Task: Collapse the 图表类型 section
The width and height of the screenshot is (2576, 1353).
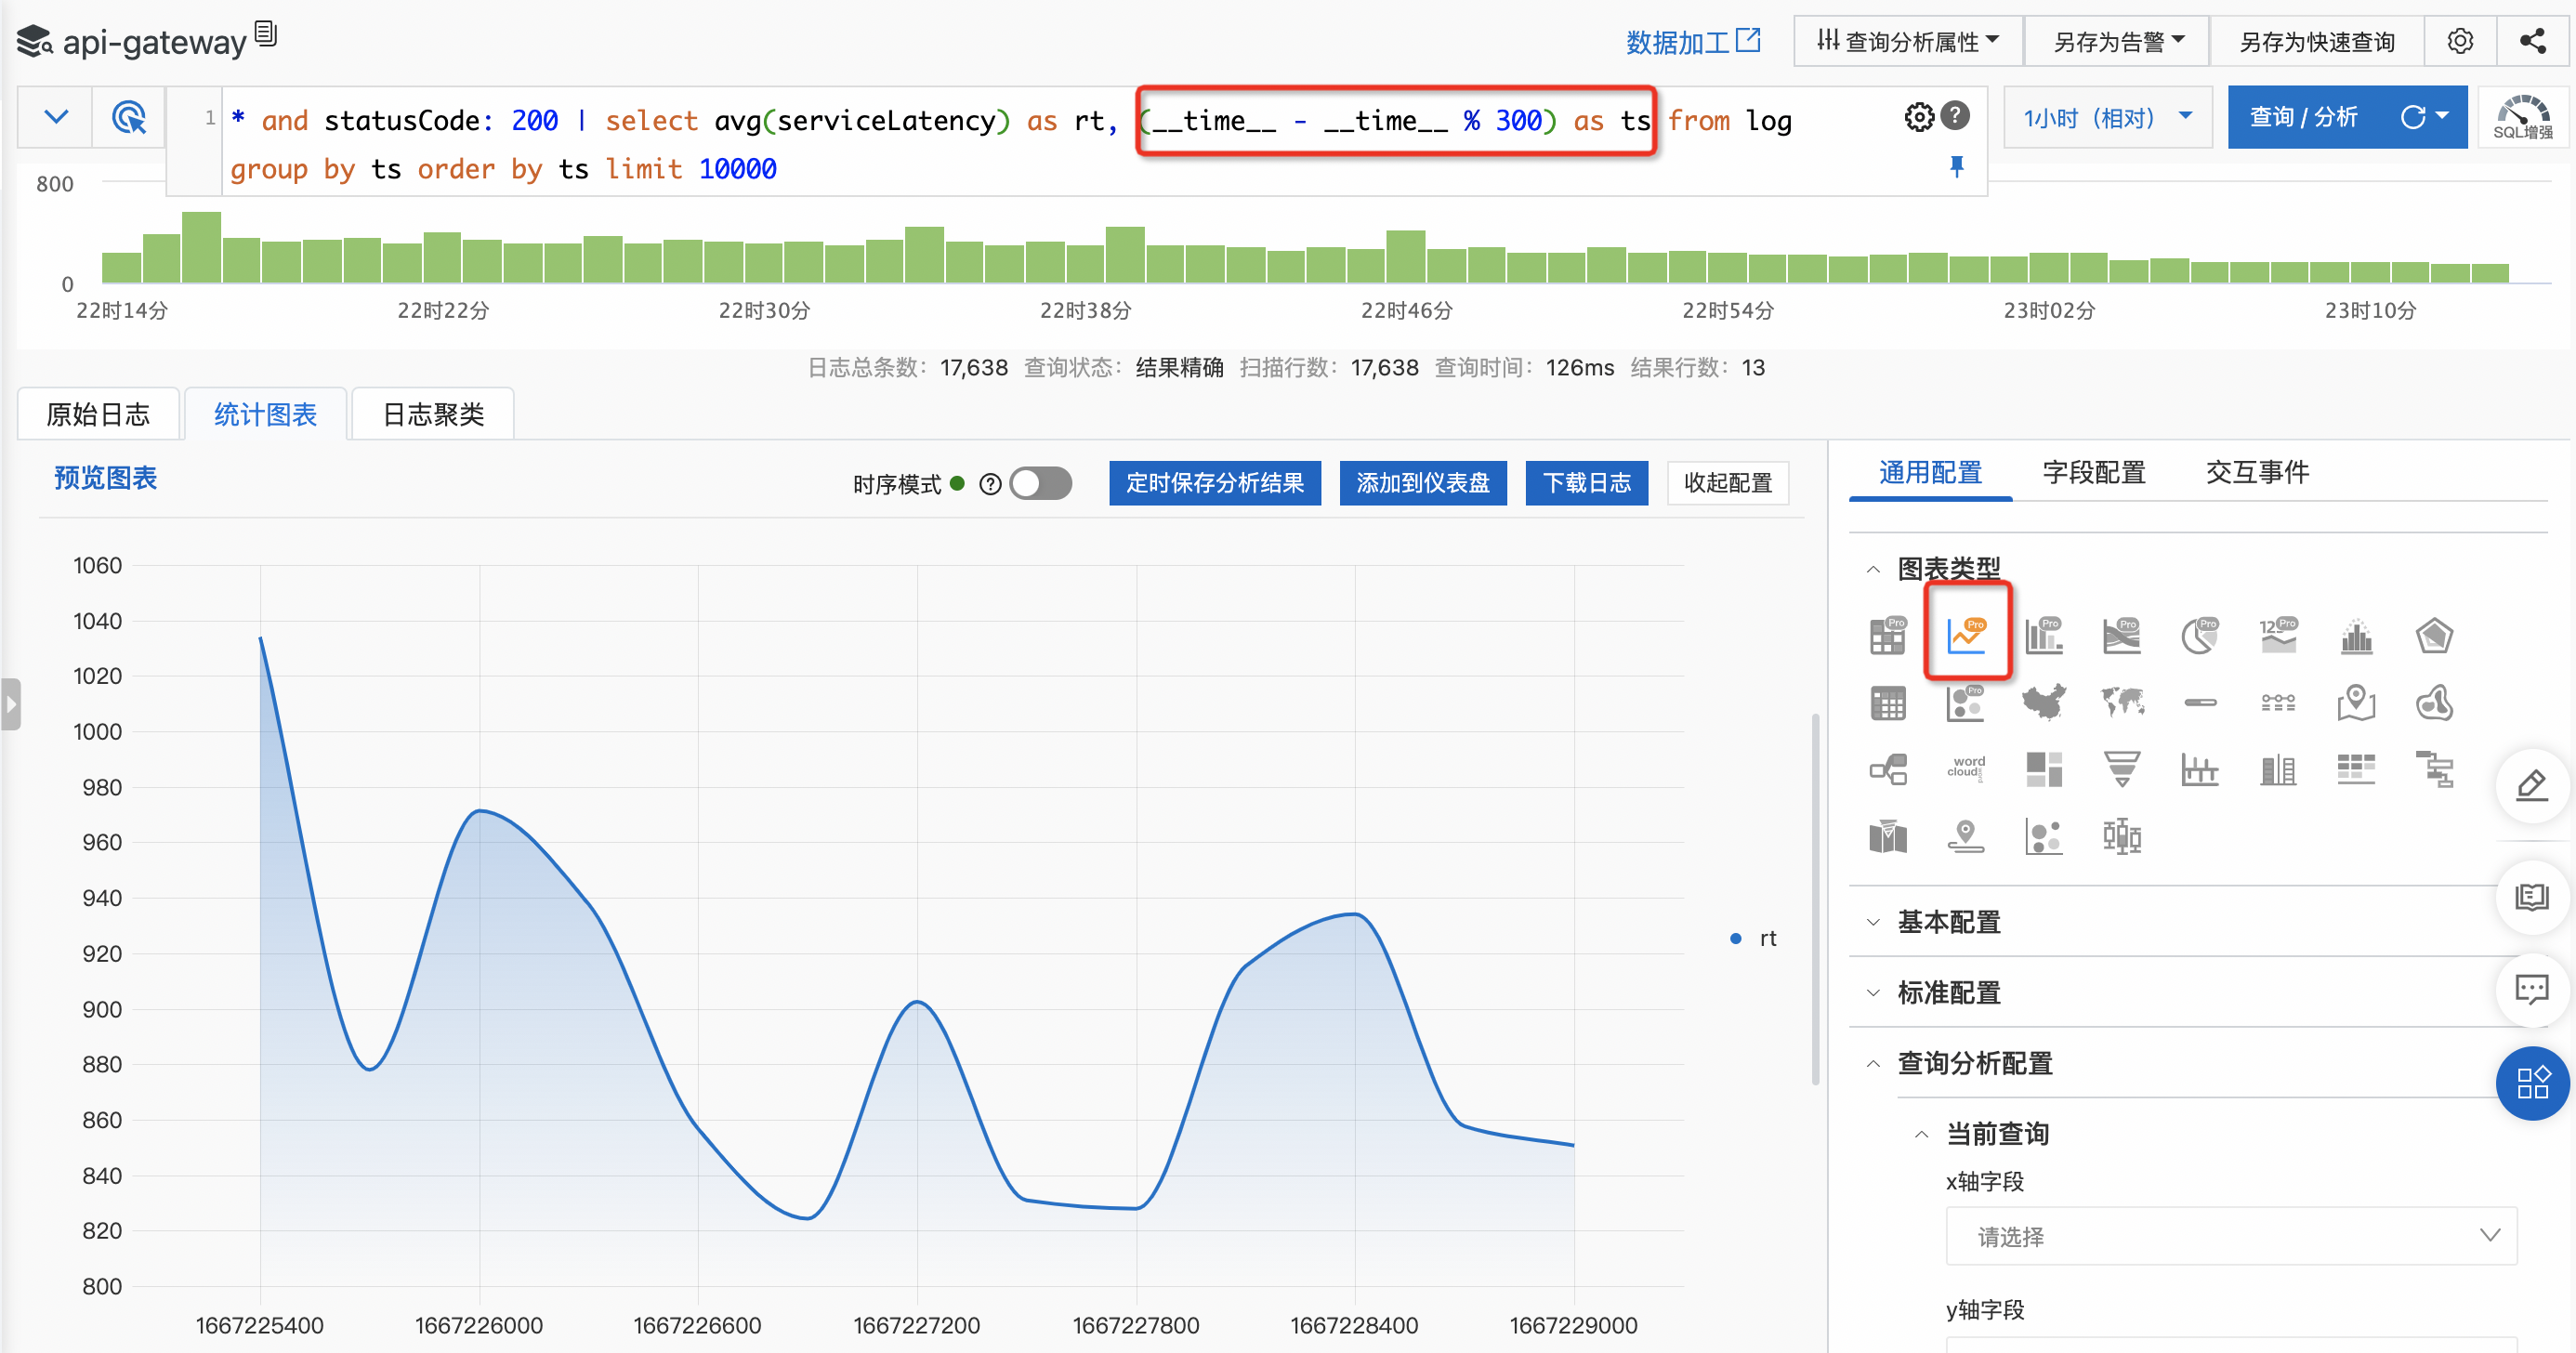Action: point(1948,568)
